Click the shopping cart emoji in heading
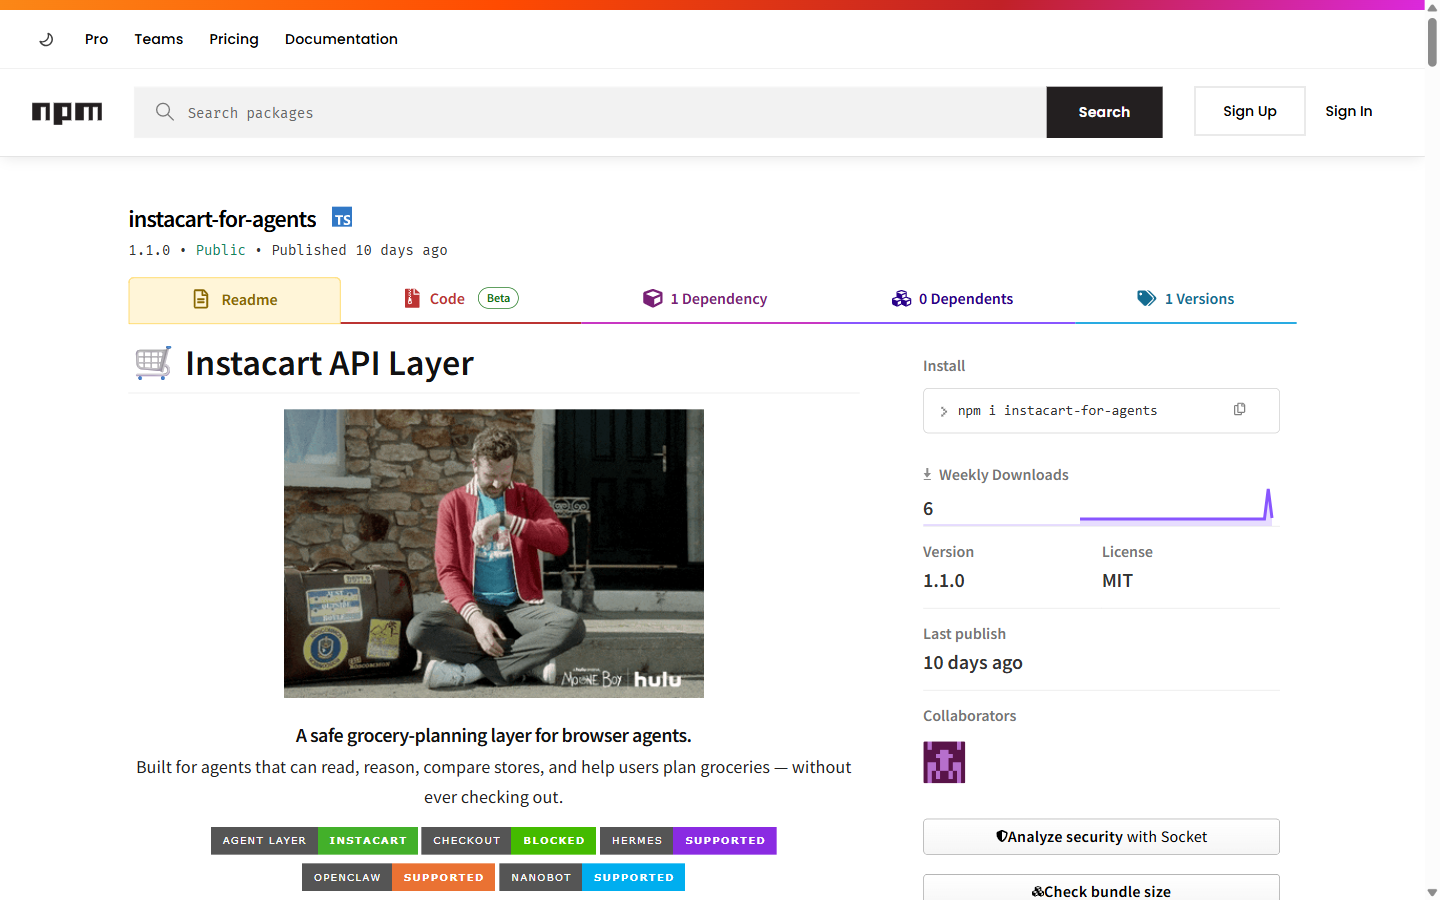Viewport: 1440px width, 900px height. coord(153,363)
